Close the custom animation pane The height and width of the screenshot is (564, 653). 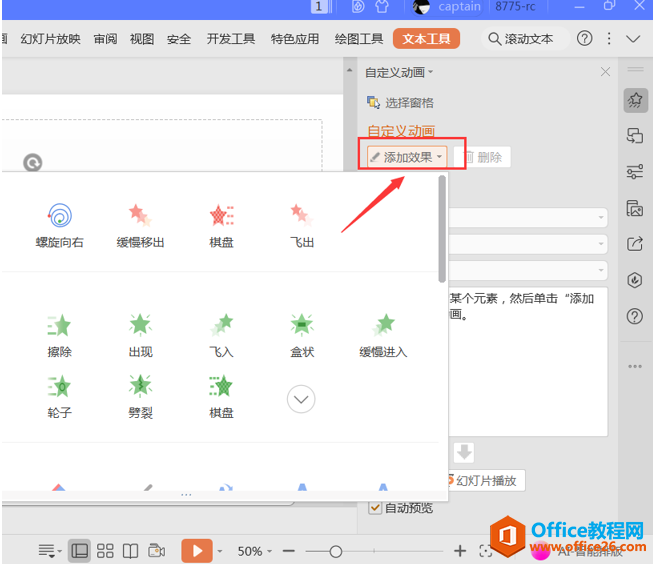[x=605, y=72]
